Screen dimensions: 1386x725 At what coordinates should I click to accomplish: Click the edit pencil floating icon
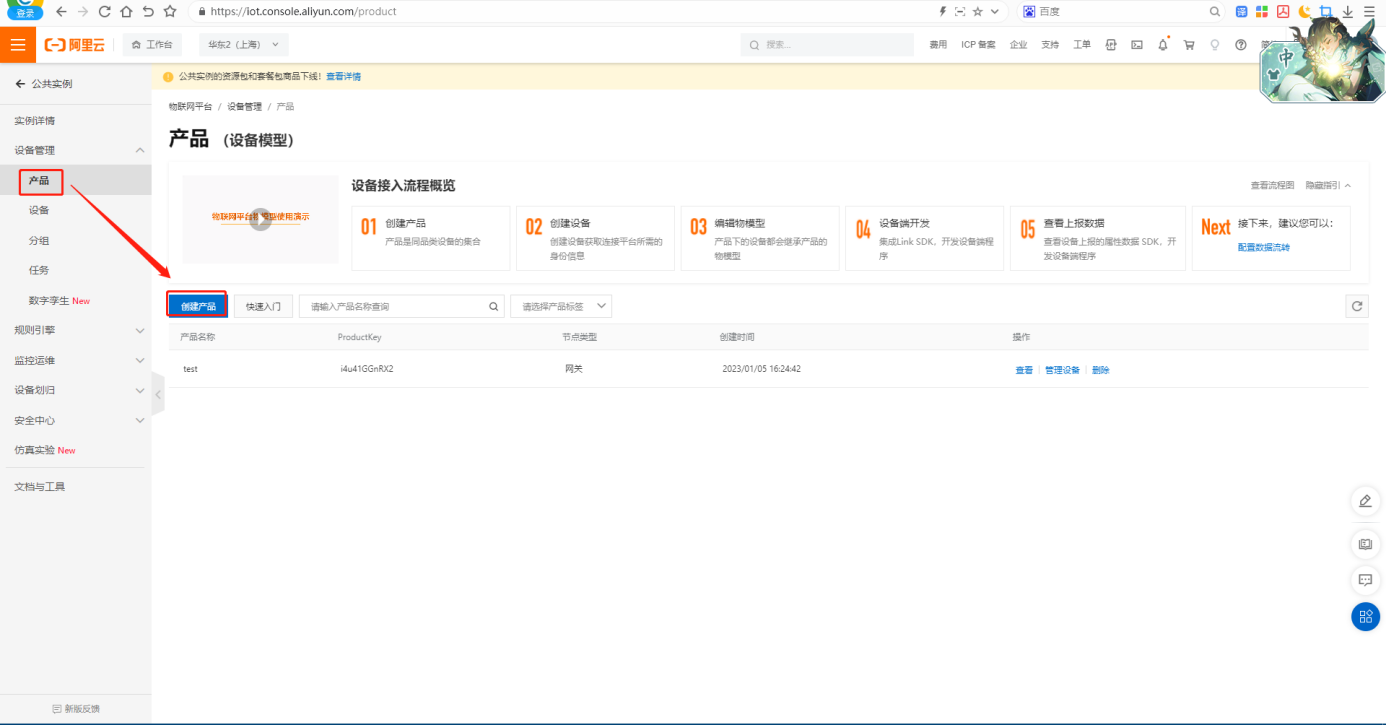[1365, 501]
